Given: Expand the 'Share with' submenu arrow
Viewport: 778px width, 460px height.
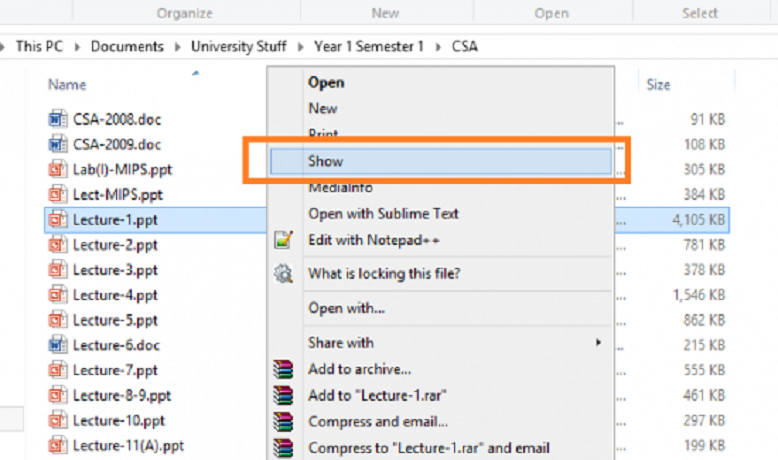Looking at the screenshot, I should [599, 342].
